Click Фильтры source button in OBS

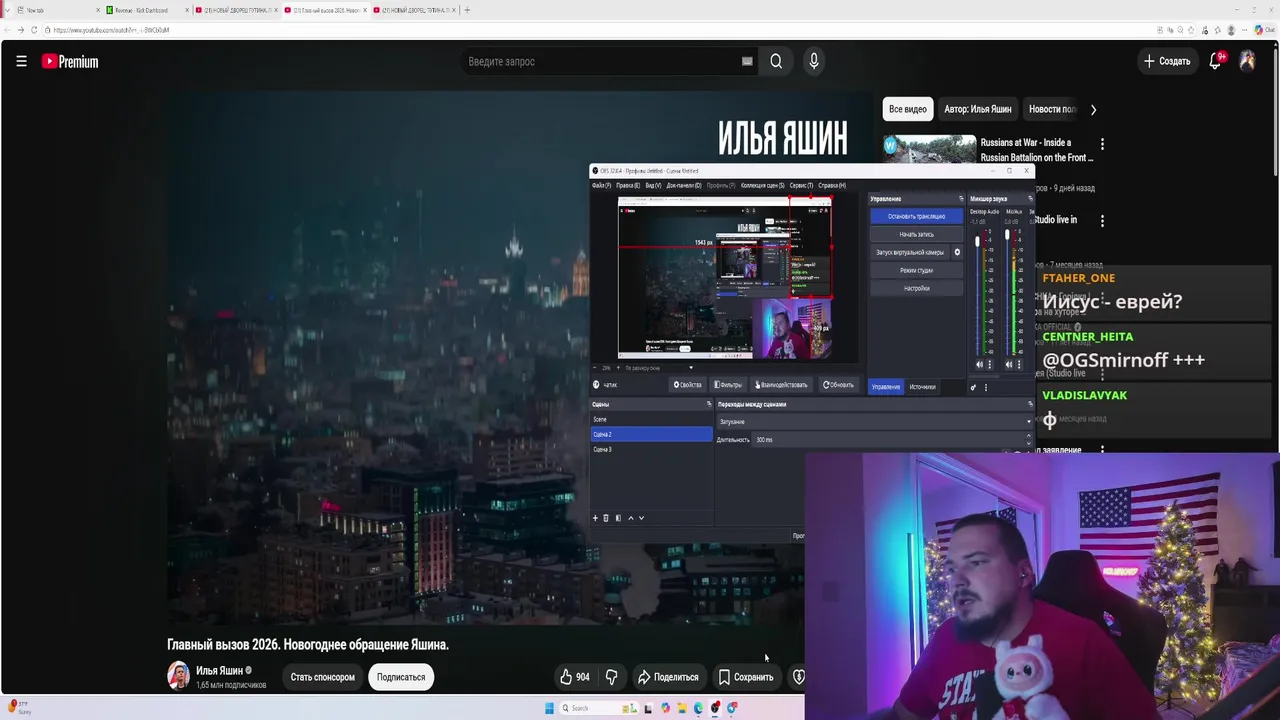click(x=728, y=385)
